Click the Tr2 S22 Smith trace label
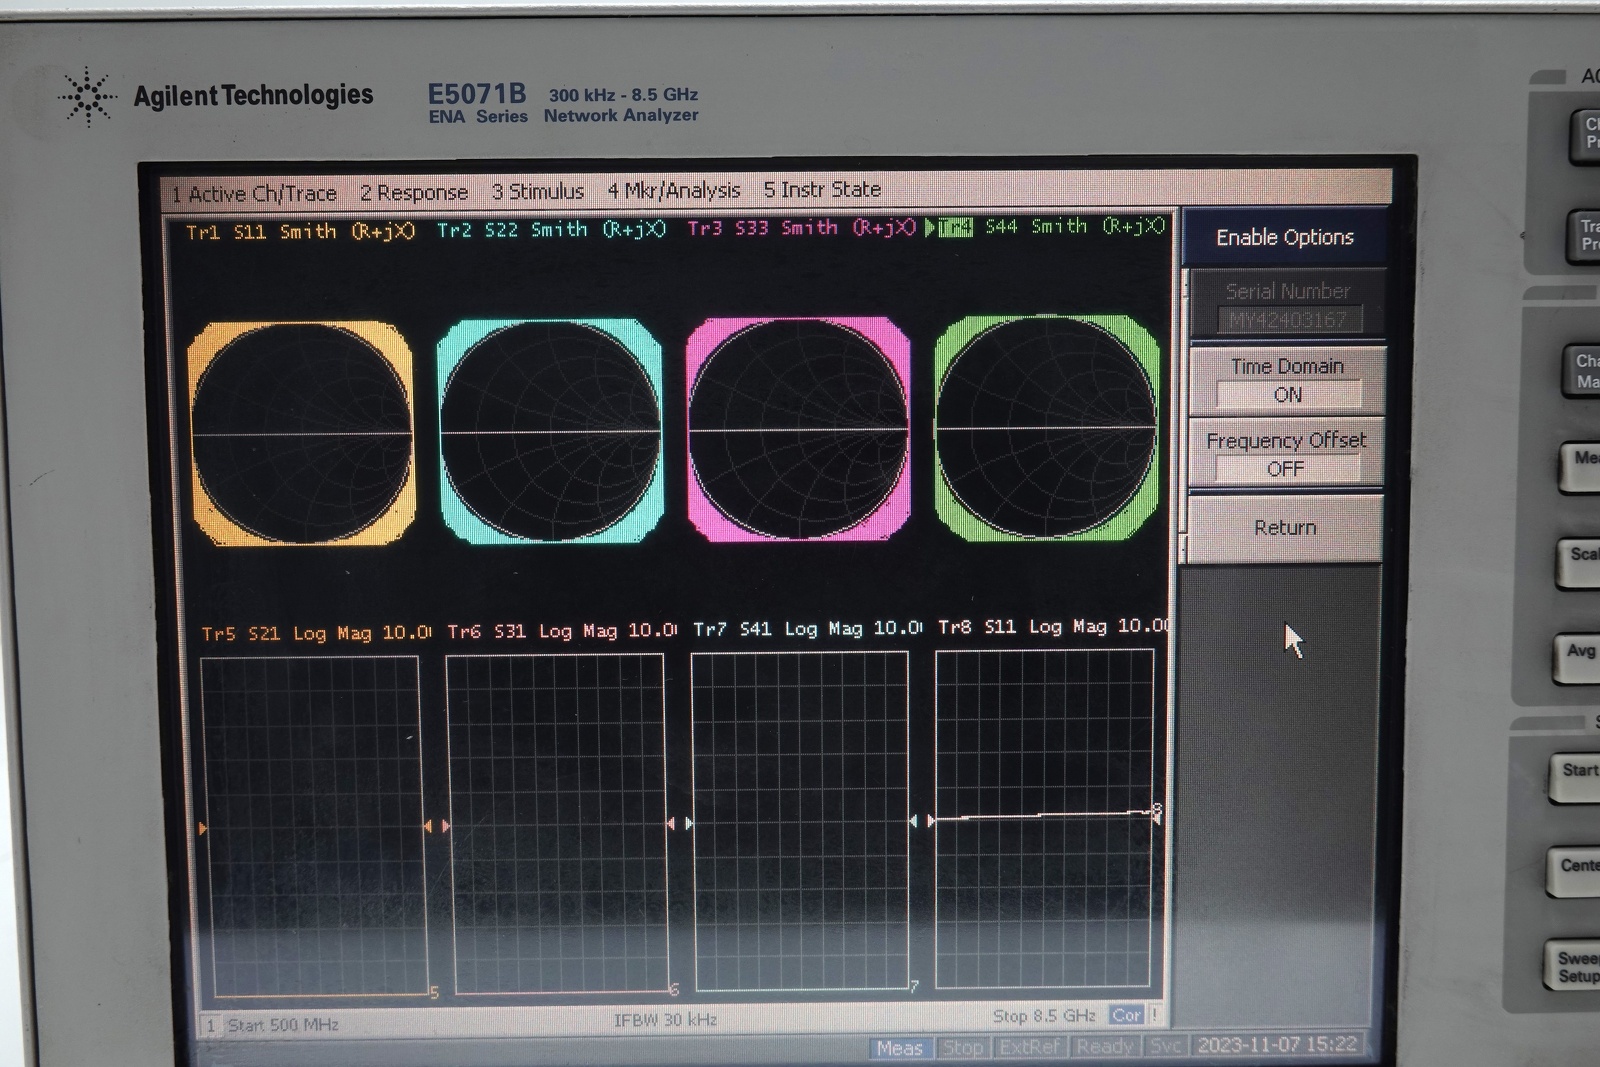 pos(551,230)
